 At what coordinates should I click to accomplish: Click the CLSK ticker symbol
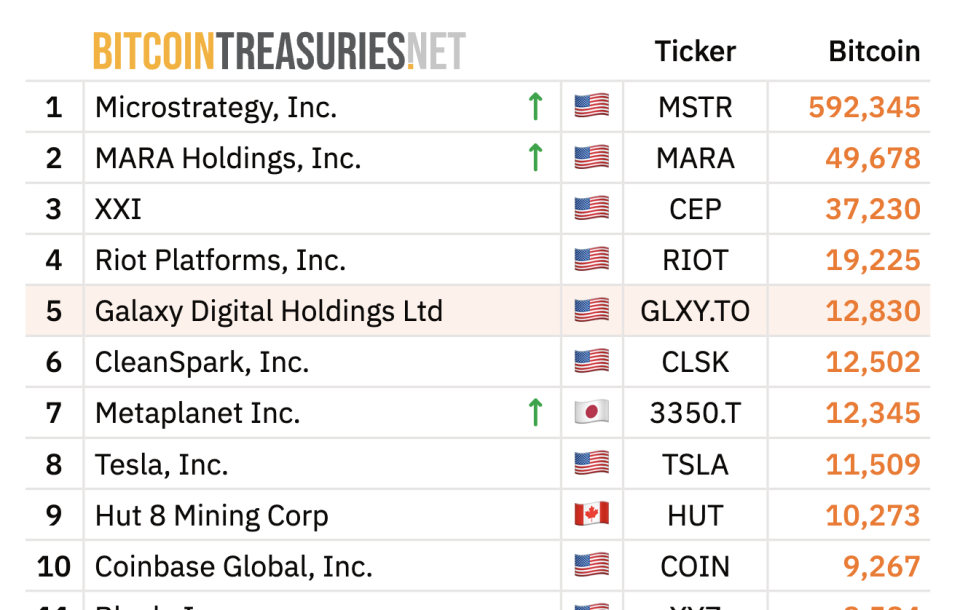click(695, 362)
